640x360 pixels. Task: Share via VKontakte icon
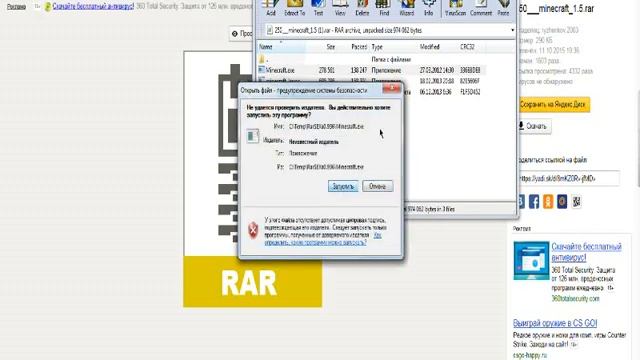point(521,201)
